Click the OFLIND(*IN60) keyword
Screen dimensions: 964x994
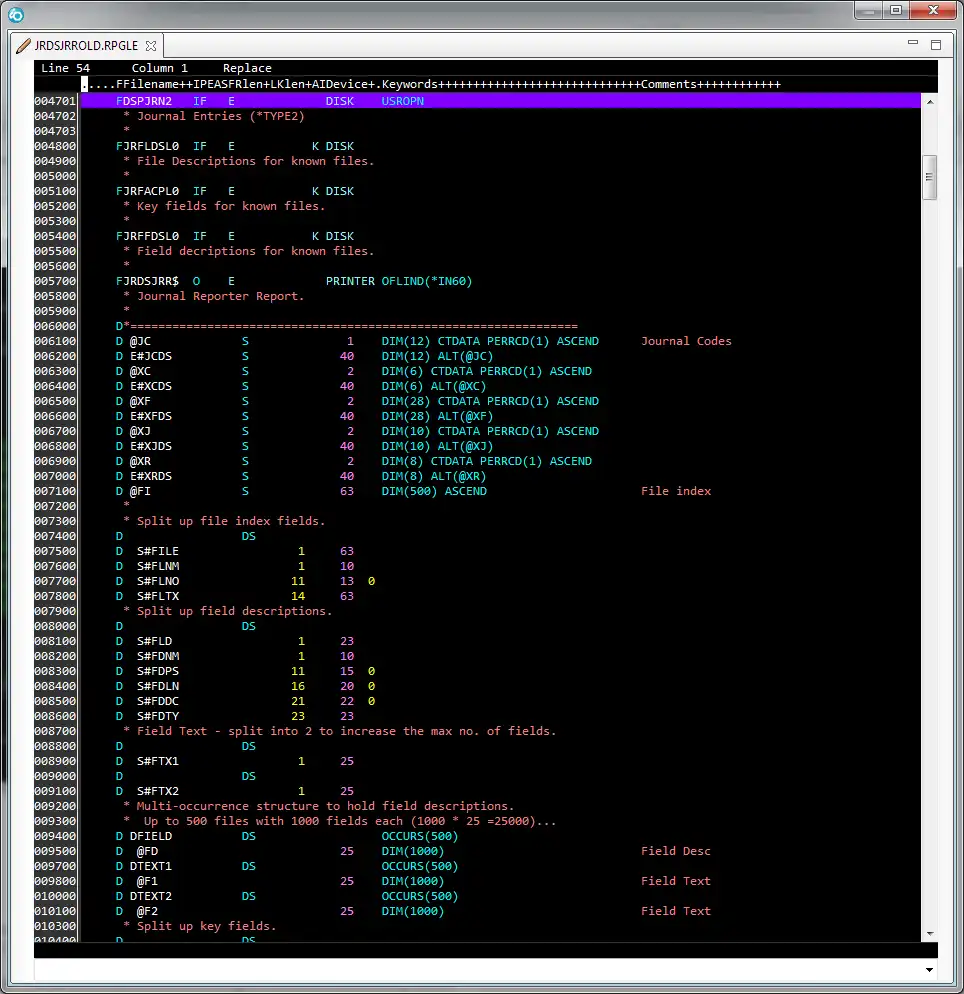[x=427, y=281]
